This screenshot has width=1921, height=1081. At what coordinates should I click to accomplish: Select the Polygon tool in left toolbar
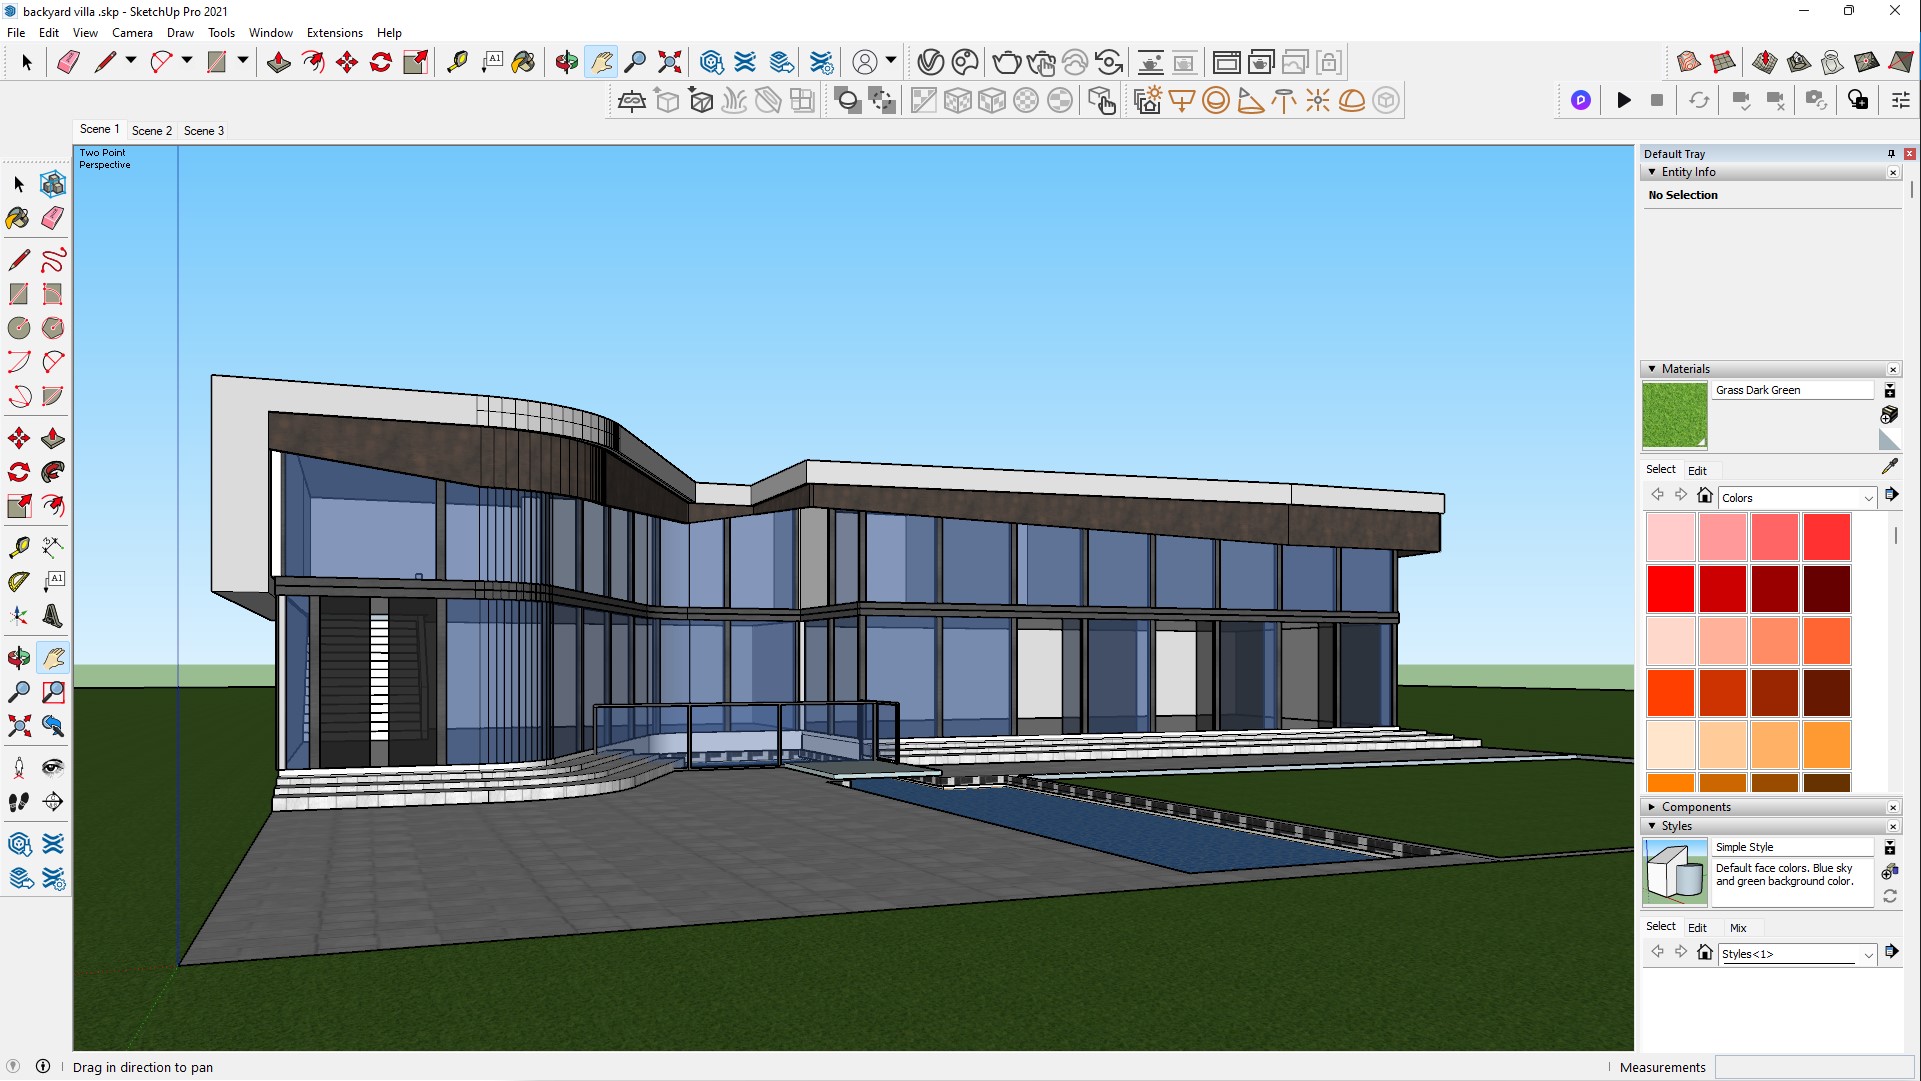point(53,328)
